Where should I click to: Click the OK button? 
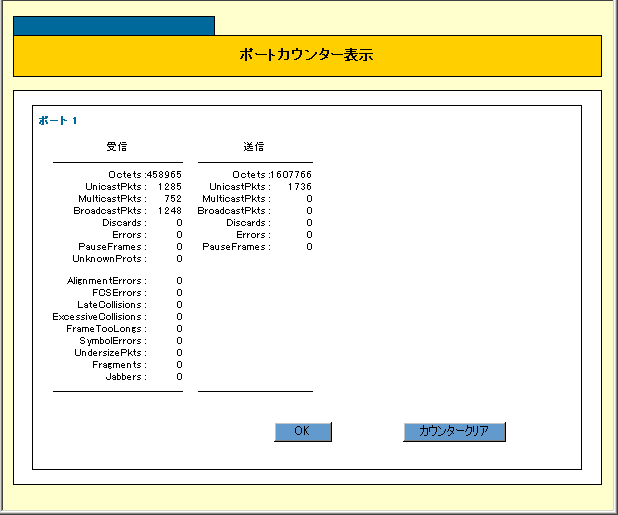[302, 431]
